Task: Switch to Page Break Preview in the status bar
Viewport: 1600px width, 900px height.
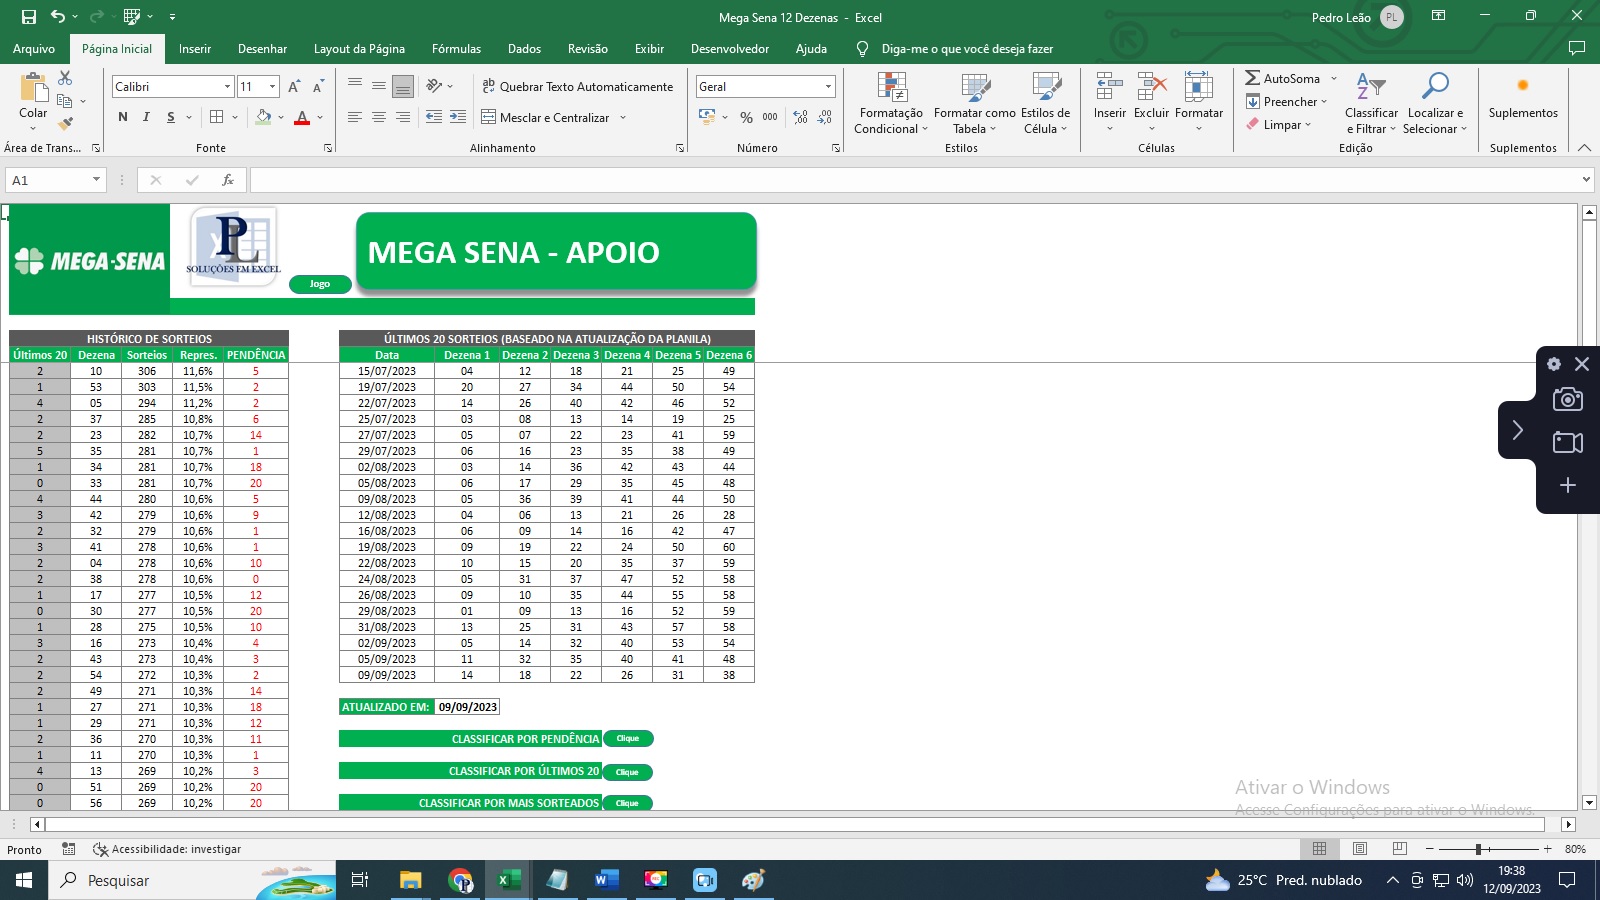Action: (x=1400, y=849)
